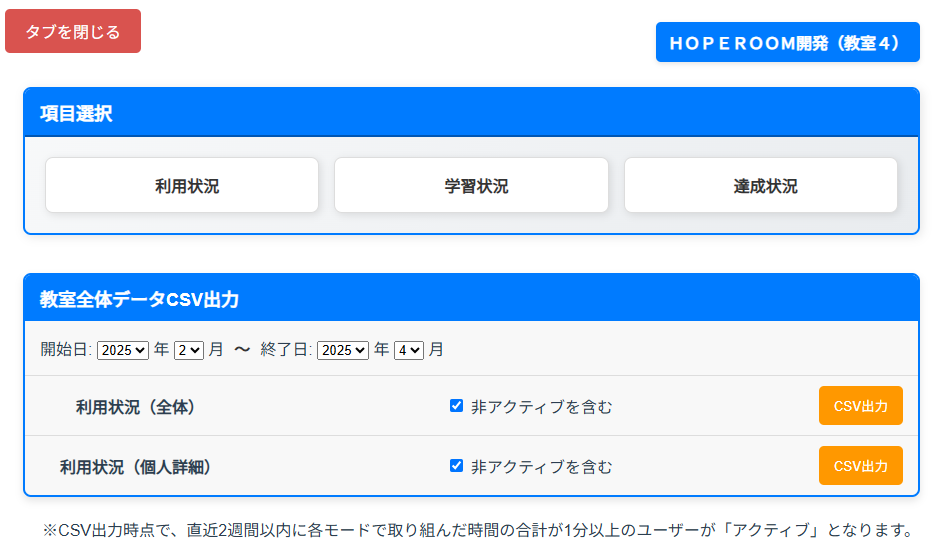Click 非アクティブを含む label text in 全体 row
This screenshot has width=934, height=556.
(541, 407)
